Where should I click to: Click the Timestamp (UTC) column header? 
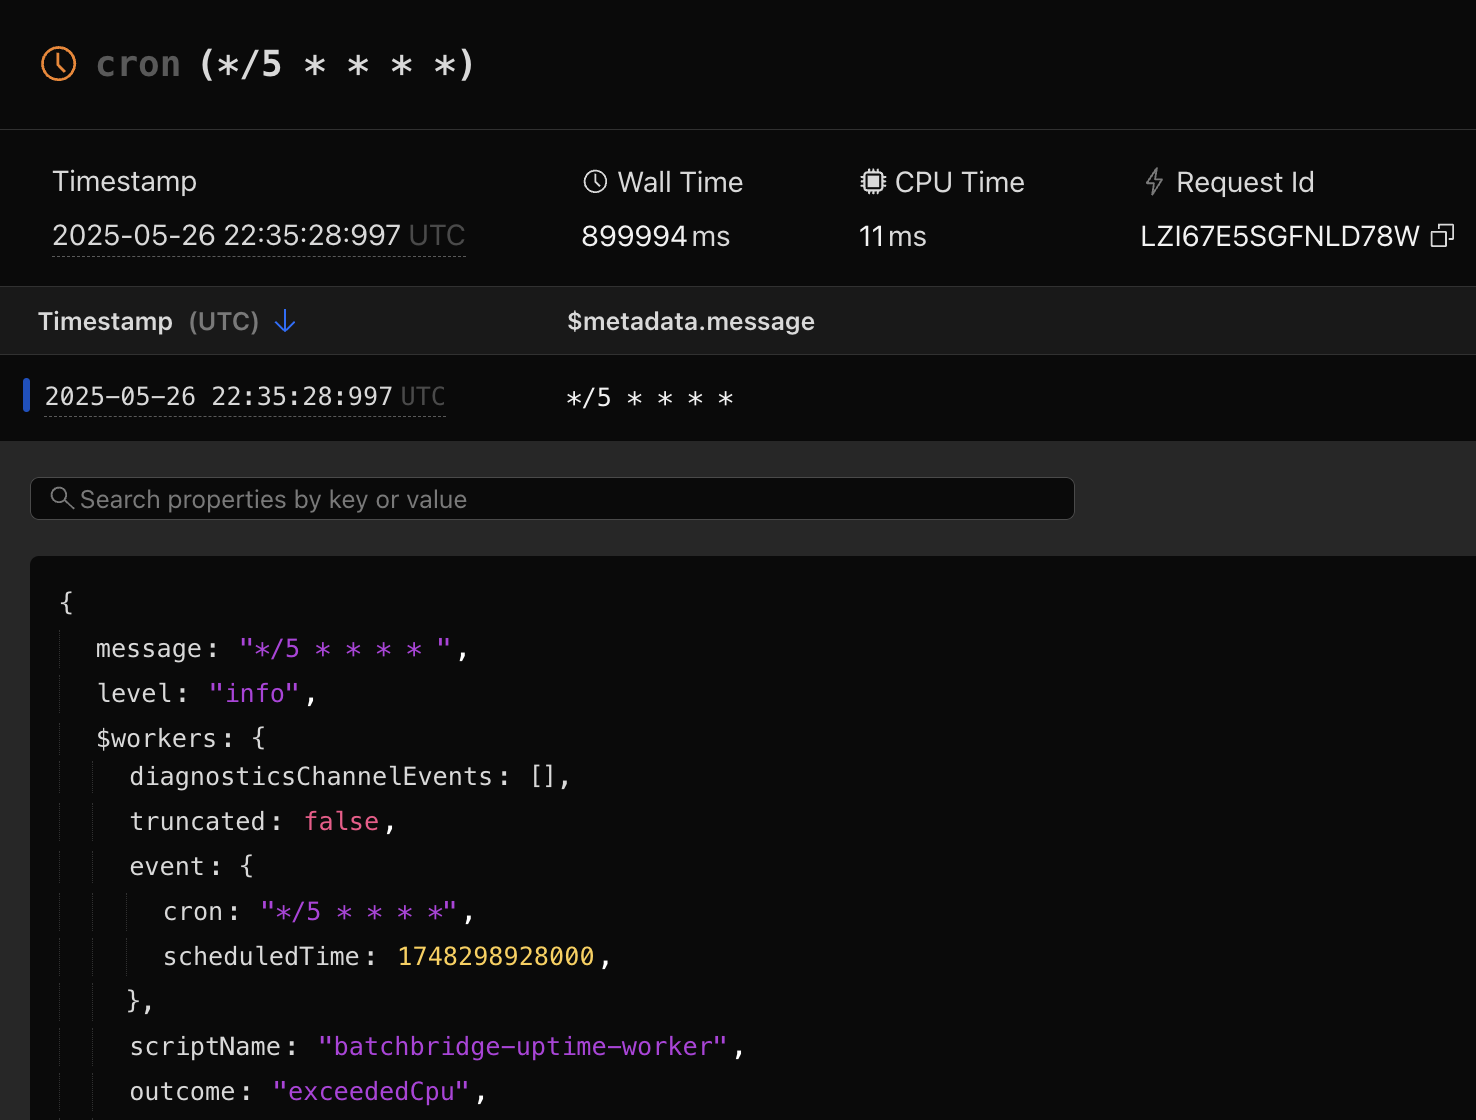pyautogui.click(x=148, y=321)
